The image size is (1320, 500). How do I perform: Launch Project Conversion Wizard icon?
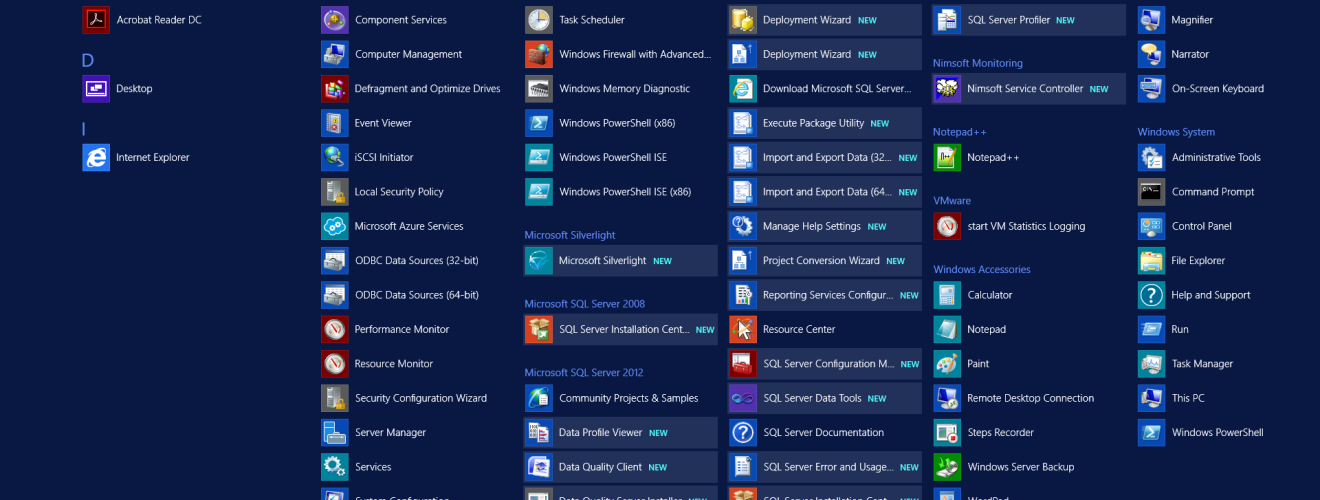coord(743,261)
